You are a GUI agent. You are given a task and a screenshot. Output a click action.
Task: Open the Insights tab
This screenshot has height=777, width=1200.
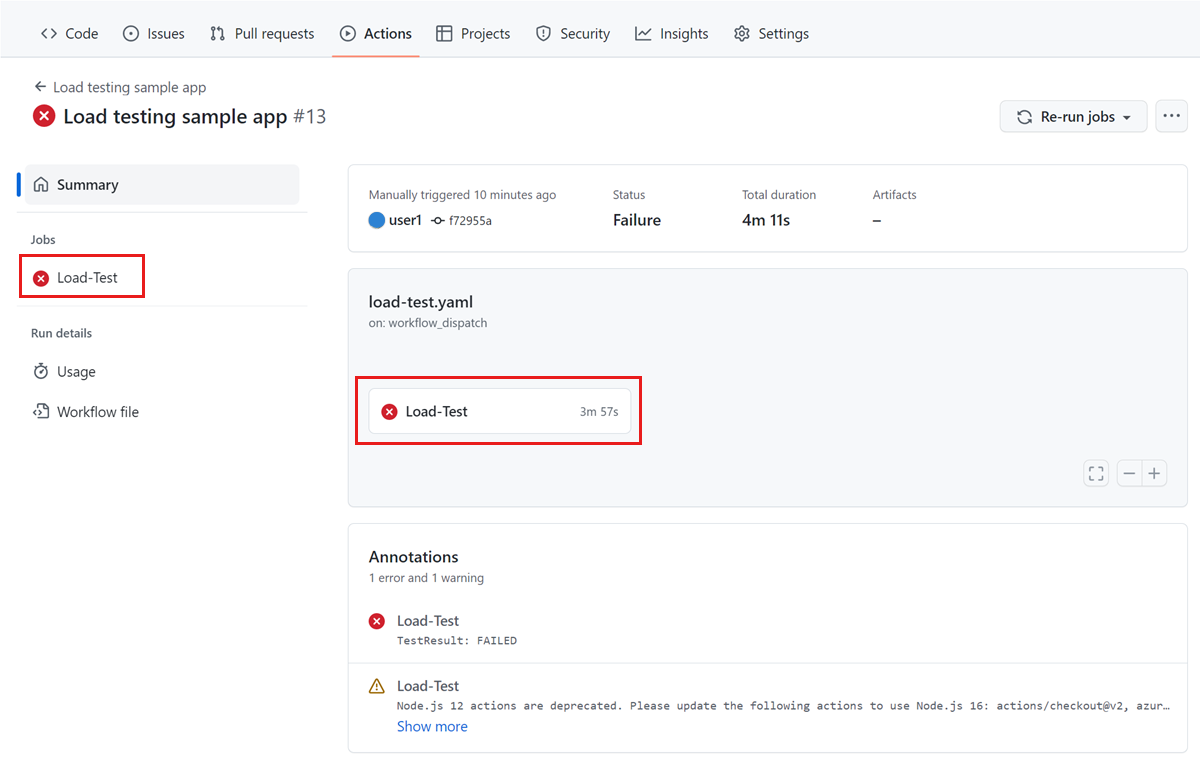point(672,33)
